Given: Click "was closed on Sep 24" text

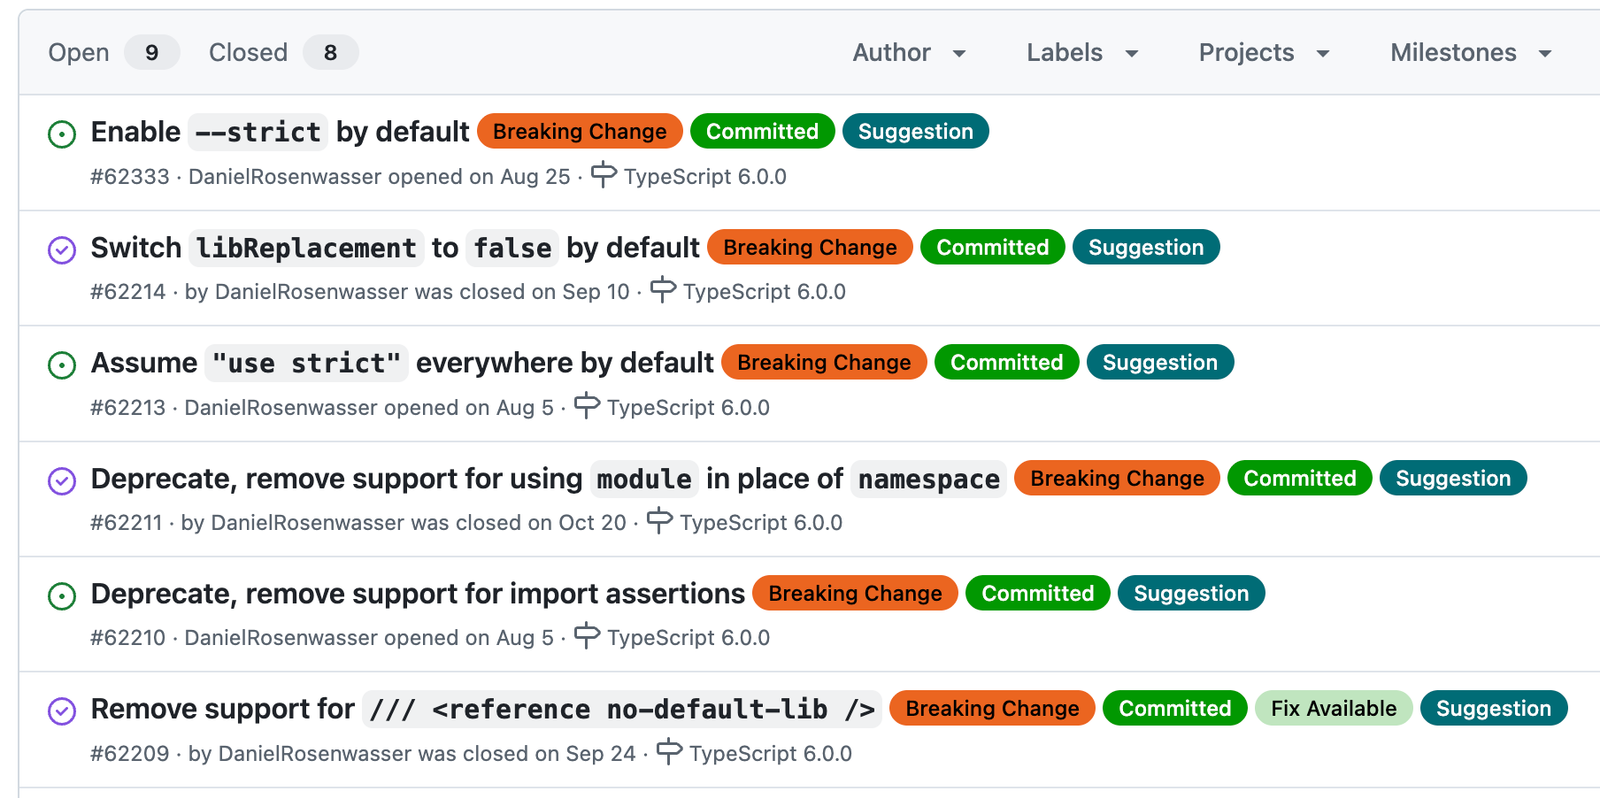Looking at the screenshot, I should (x=526, y=754).
